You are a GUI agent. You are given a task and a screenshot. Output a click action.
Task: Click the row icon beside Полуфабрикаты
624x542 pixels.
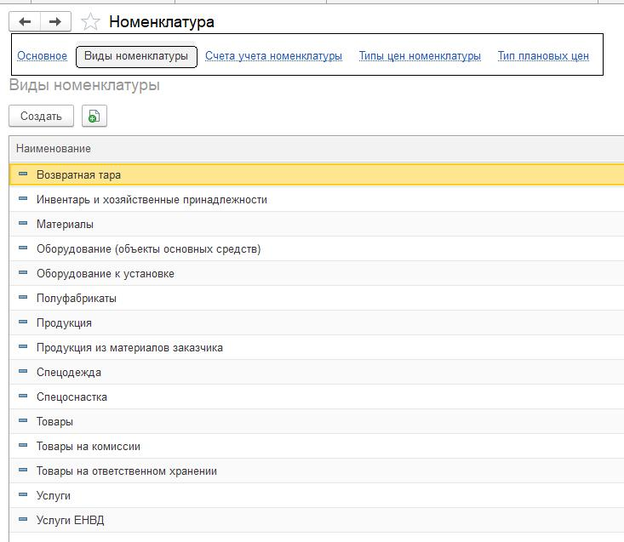click(23, 298)
